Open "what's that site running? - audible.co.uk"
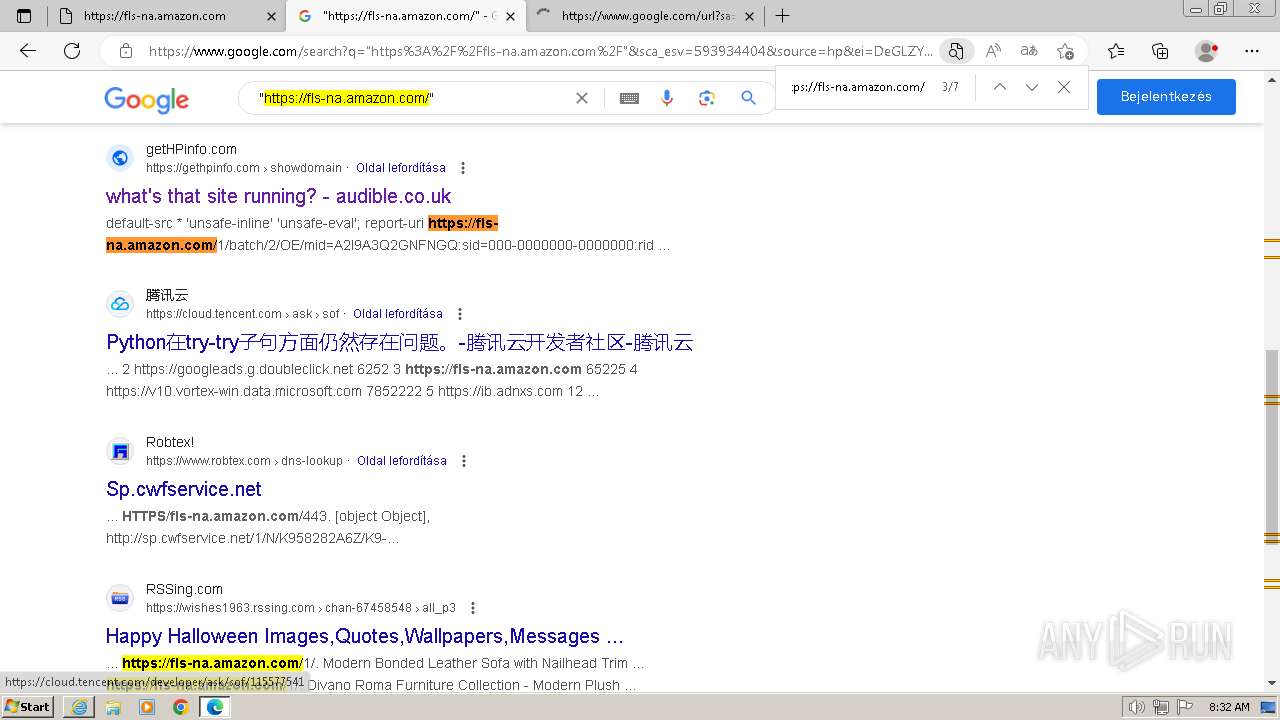Viewport: 1280px width, 720px height. [x=278, y=196]
